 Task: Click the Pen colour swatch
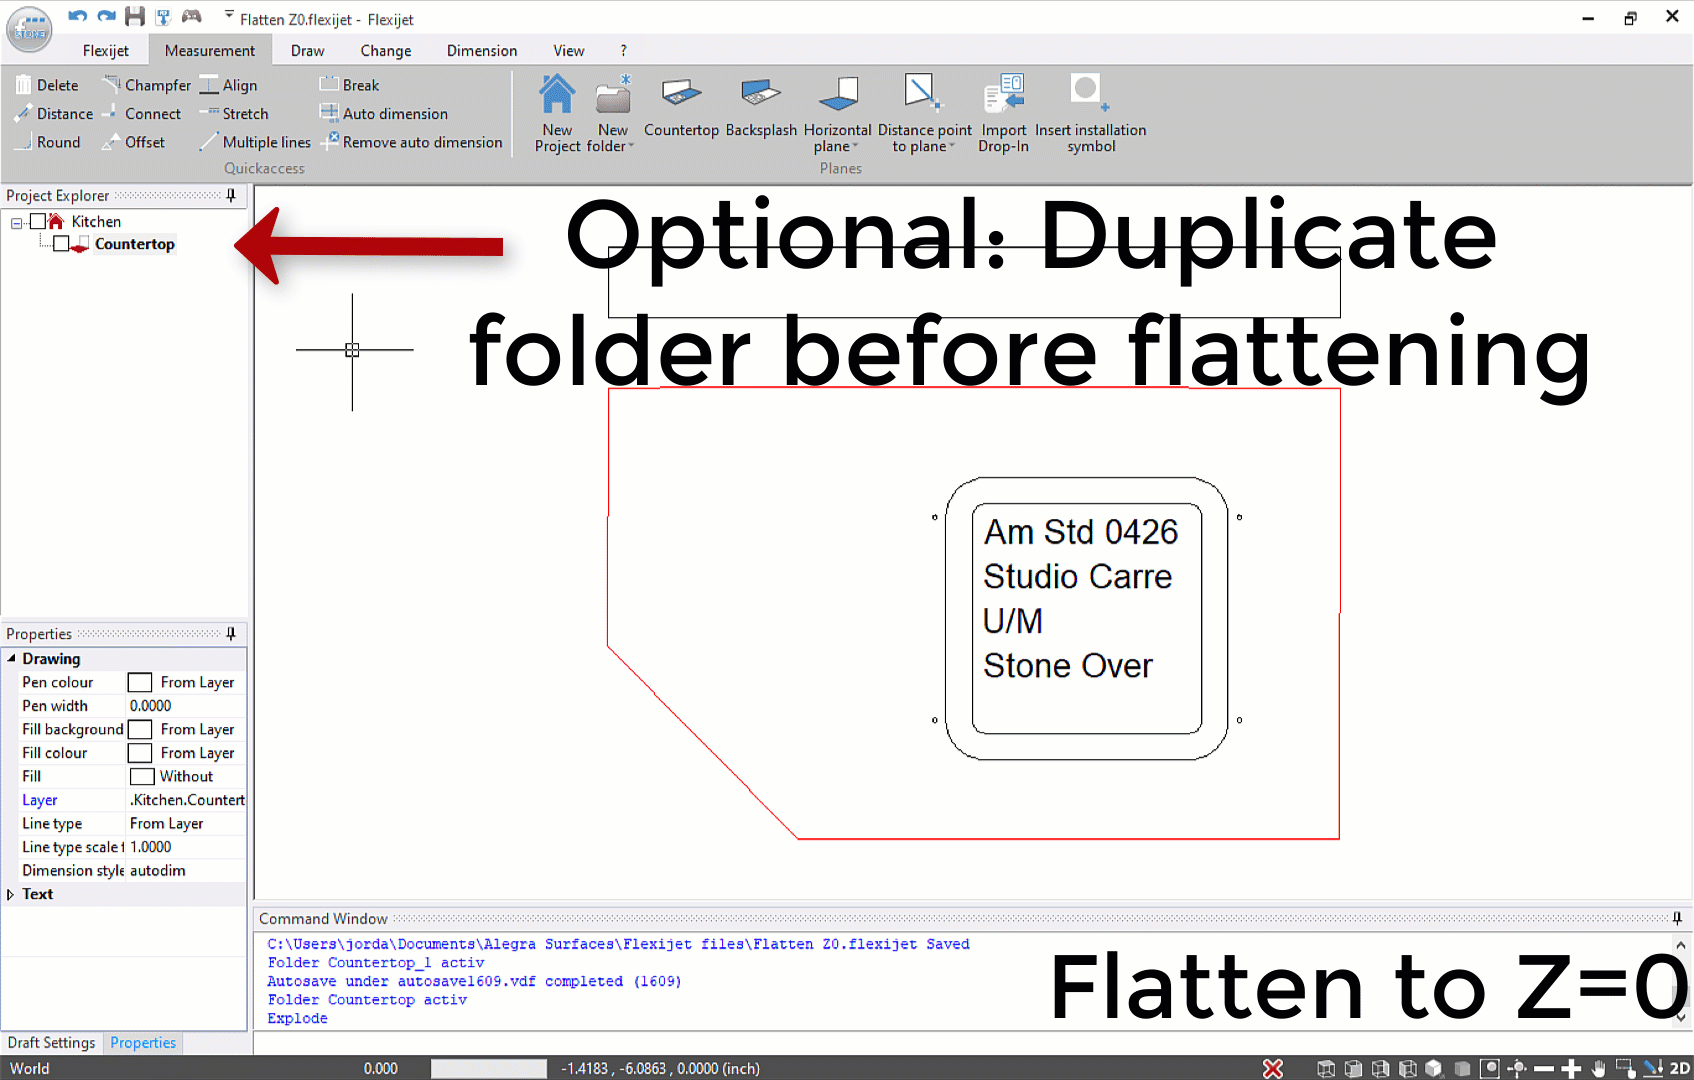pos(138,682)
